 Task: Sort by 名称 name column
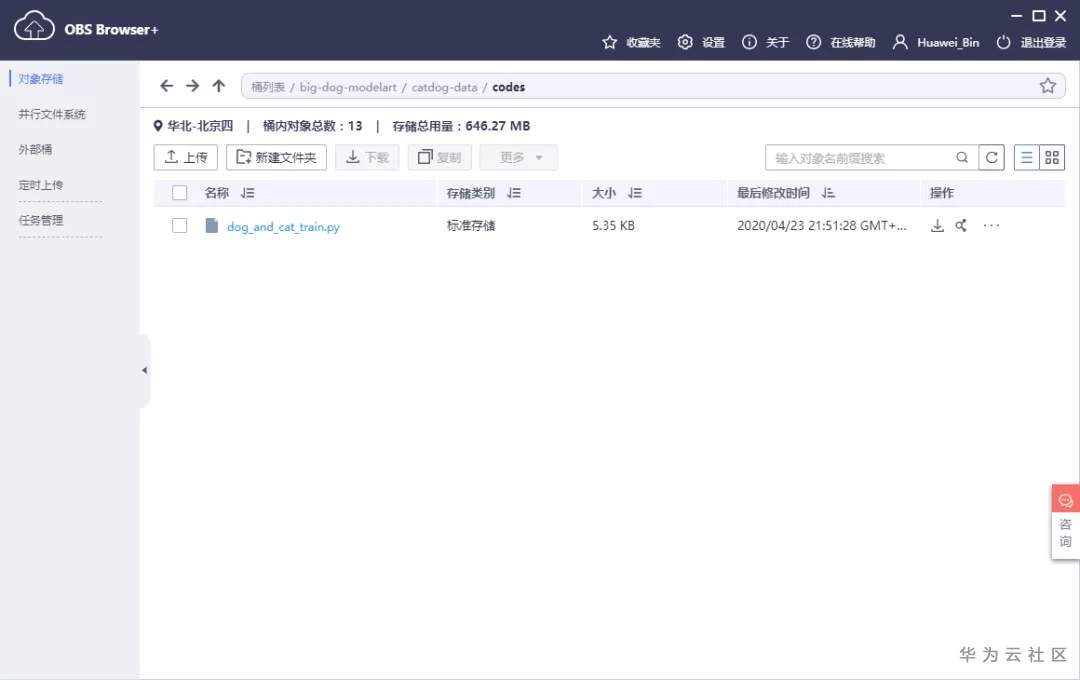247,193
